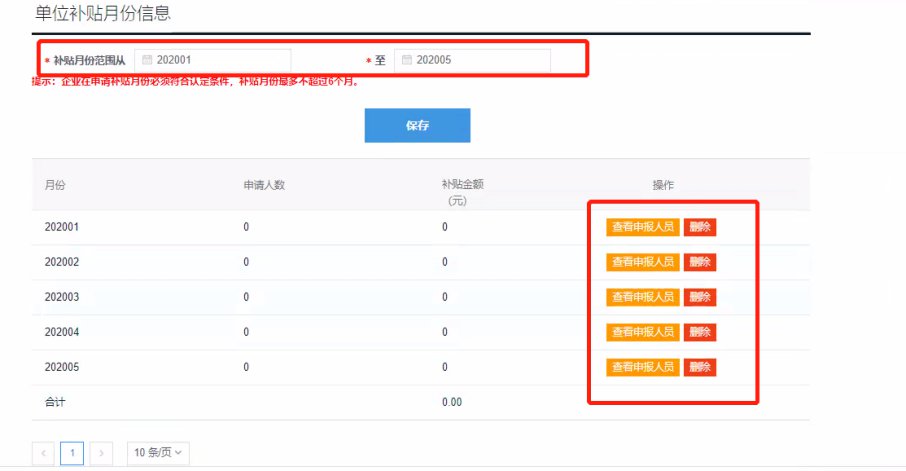Delete (删除) the 202001 row
Viewport: 906px width, 471px height.
coord(700,227)
